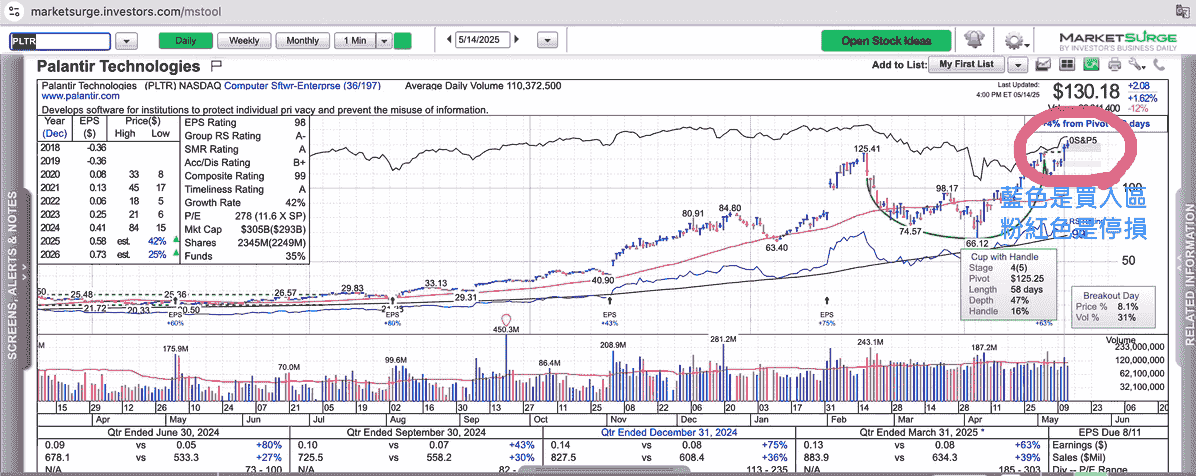The height and width of the screenshot is (476, 1196).
Task: Open the www.palantir.com link
Action: pos(81,96)
